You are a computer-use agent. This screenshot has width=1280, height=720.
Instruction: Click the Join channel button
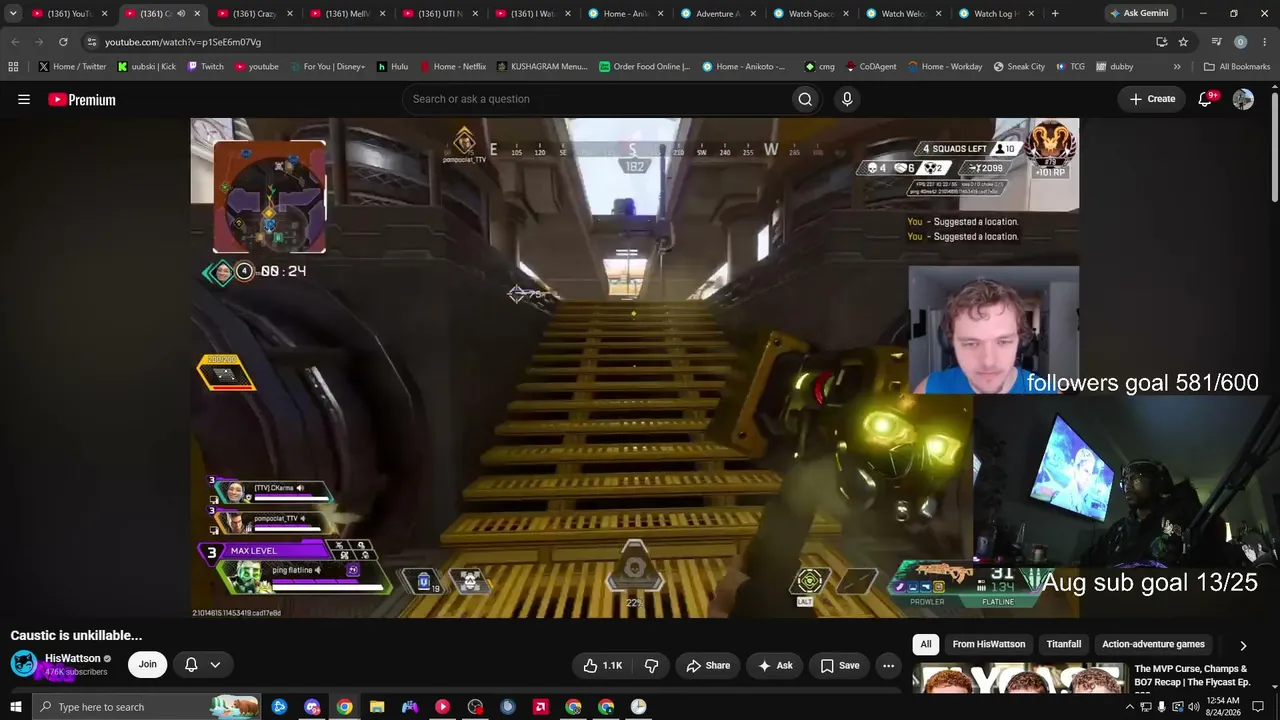click(147, 664)
